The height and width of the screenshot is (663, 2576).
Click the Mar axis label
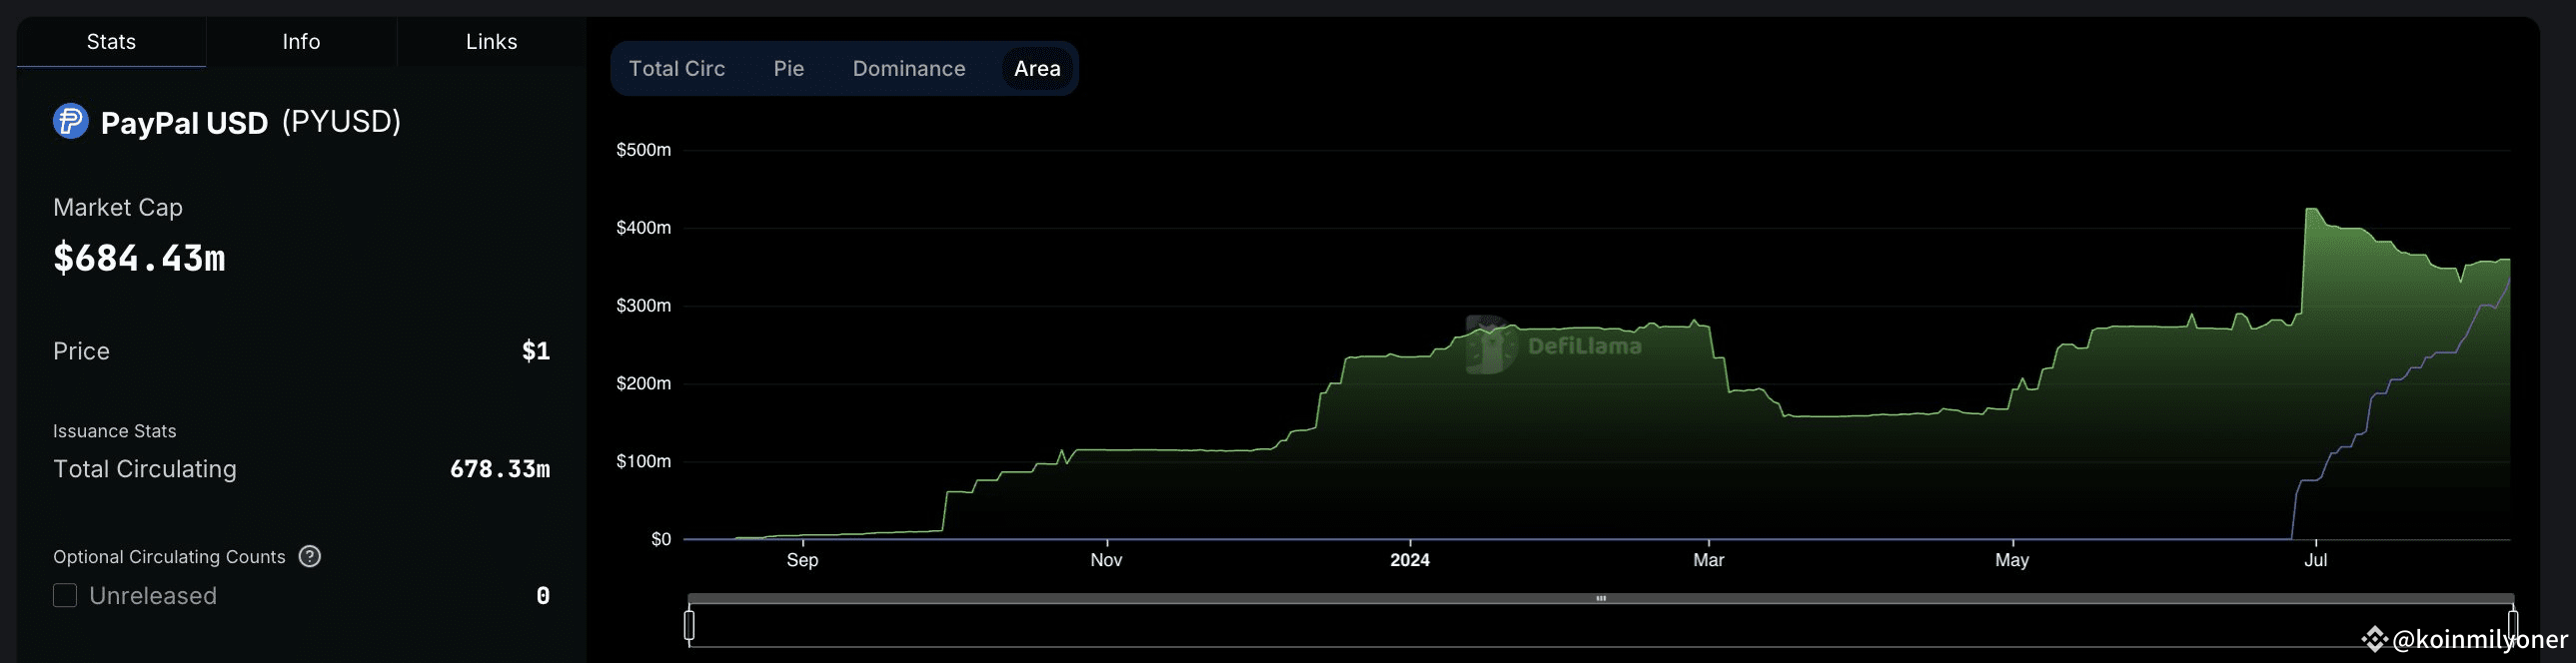[1708, 560]
